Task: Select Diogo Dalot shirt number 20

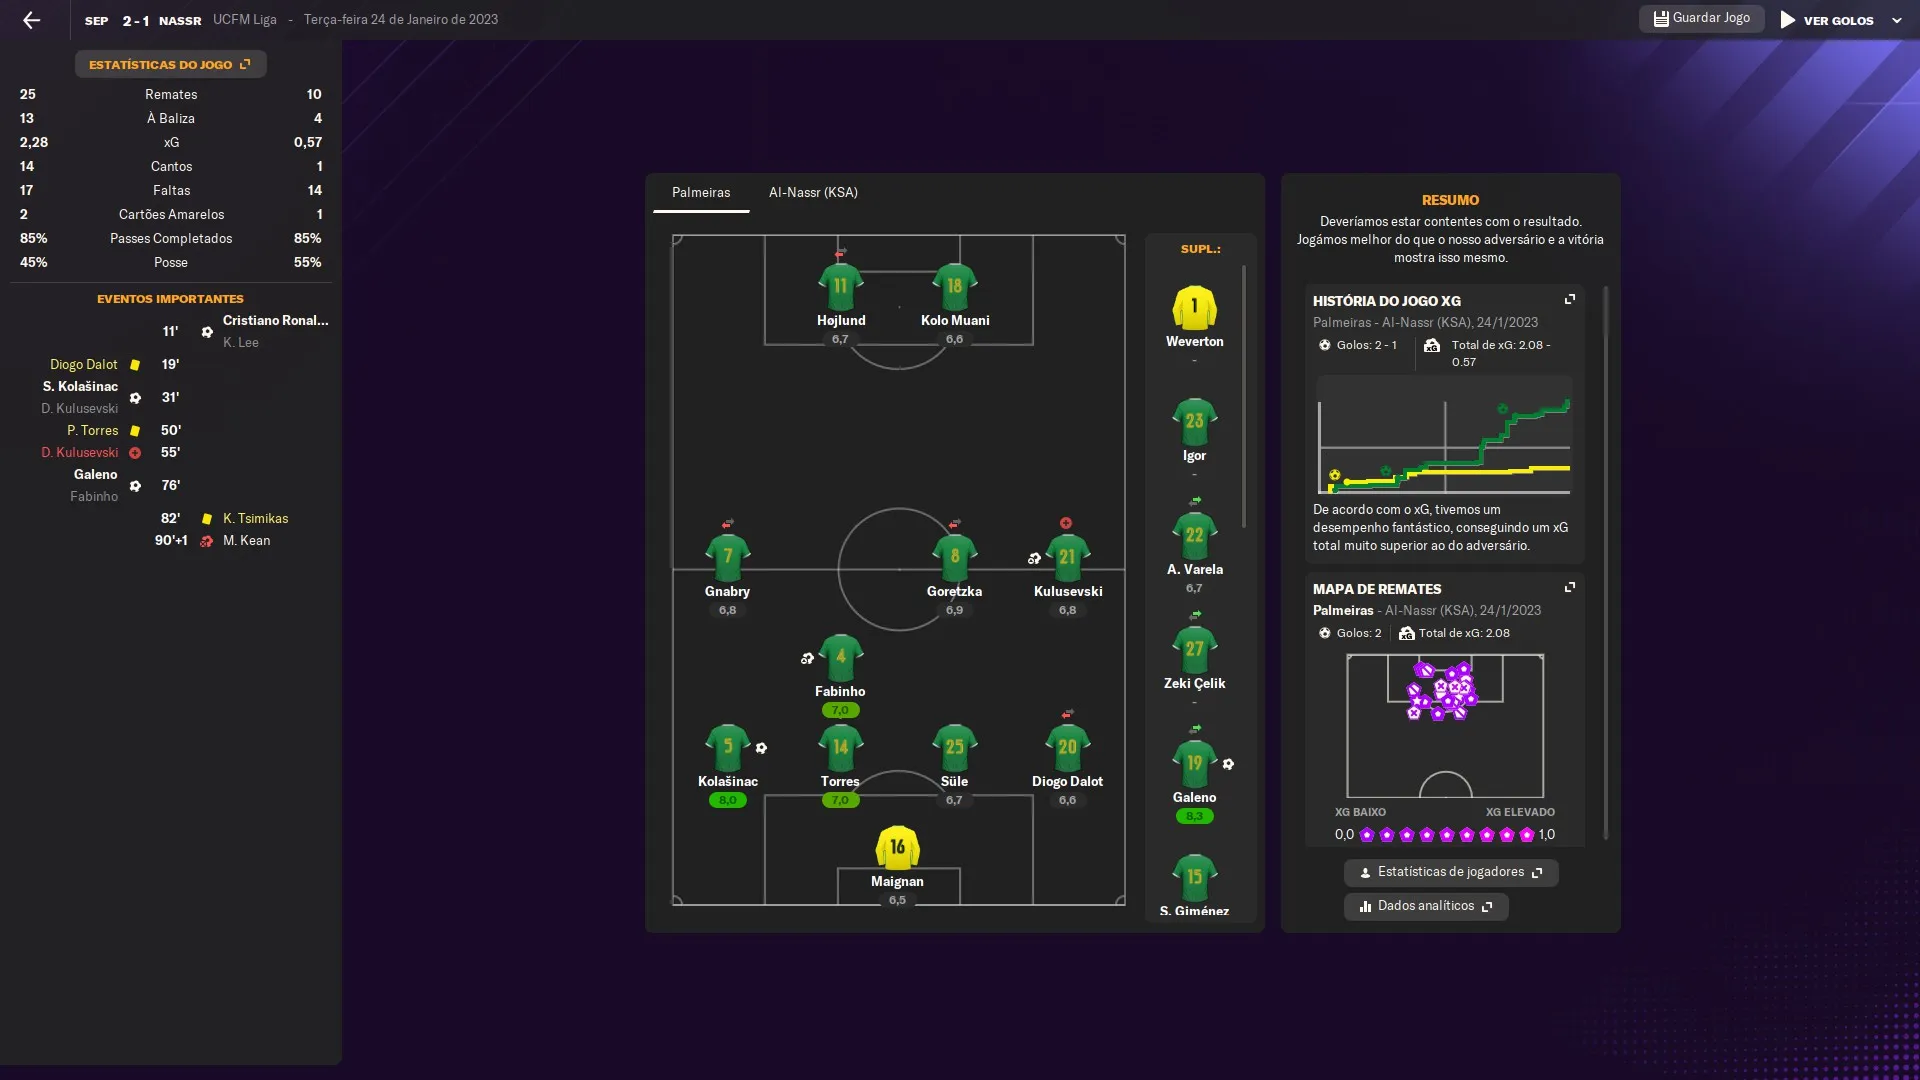Action: tap(1067, 748)
